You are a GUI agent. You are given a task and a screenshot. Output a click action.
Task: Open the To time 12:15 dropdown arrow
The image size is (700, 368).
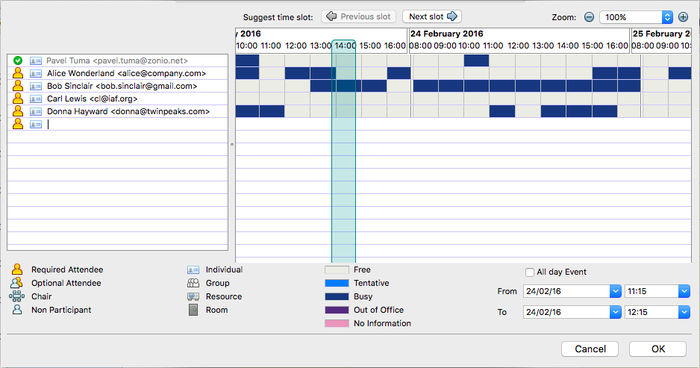pos(684,312)
